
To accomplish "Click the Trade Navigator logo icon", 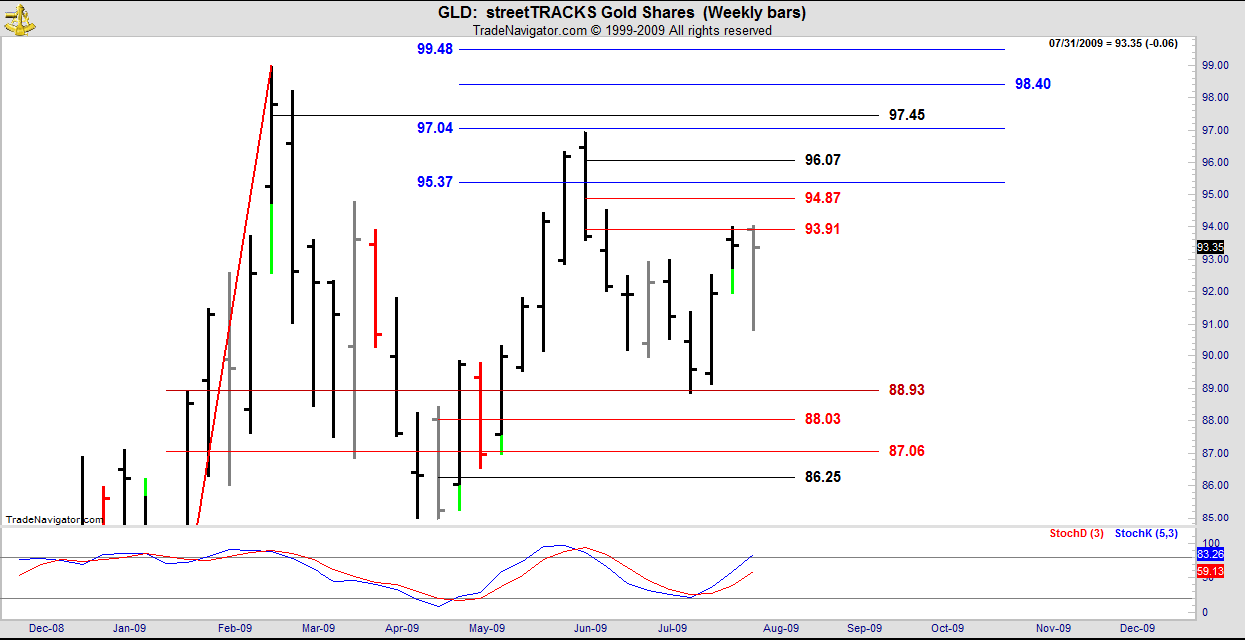I will coord(17,17).
